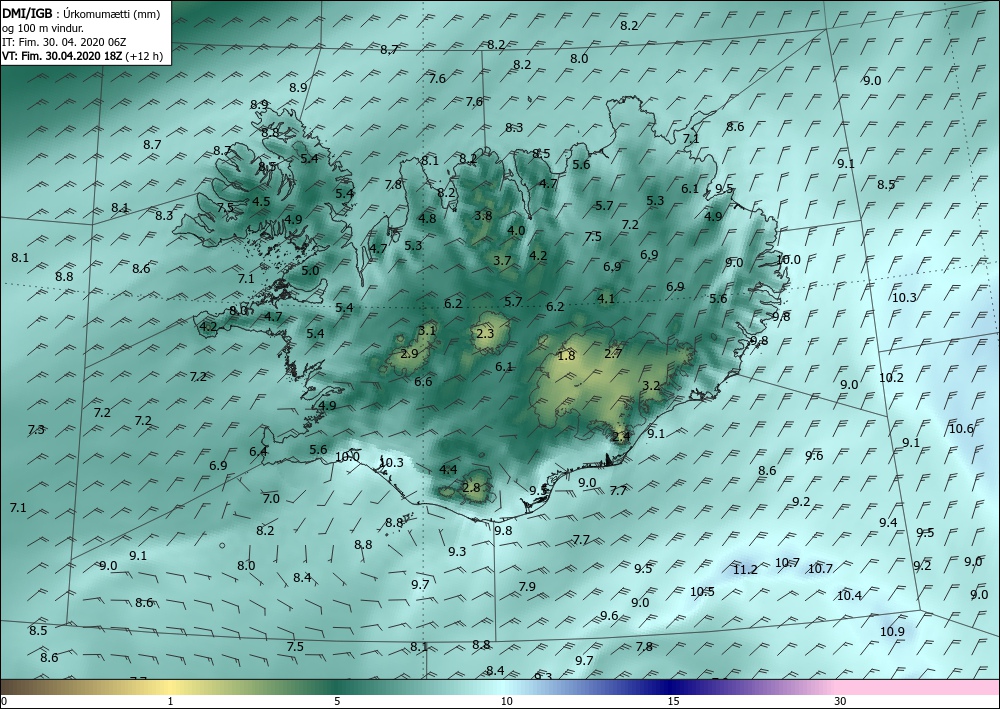This screenshot has width=1000, height=709.
Task: Click the 7.9 value on the map
Action: 527,587
